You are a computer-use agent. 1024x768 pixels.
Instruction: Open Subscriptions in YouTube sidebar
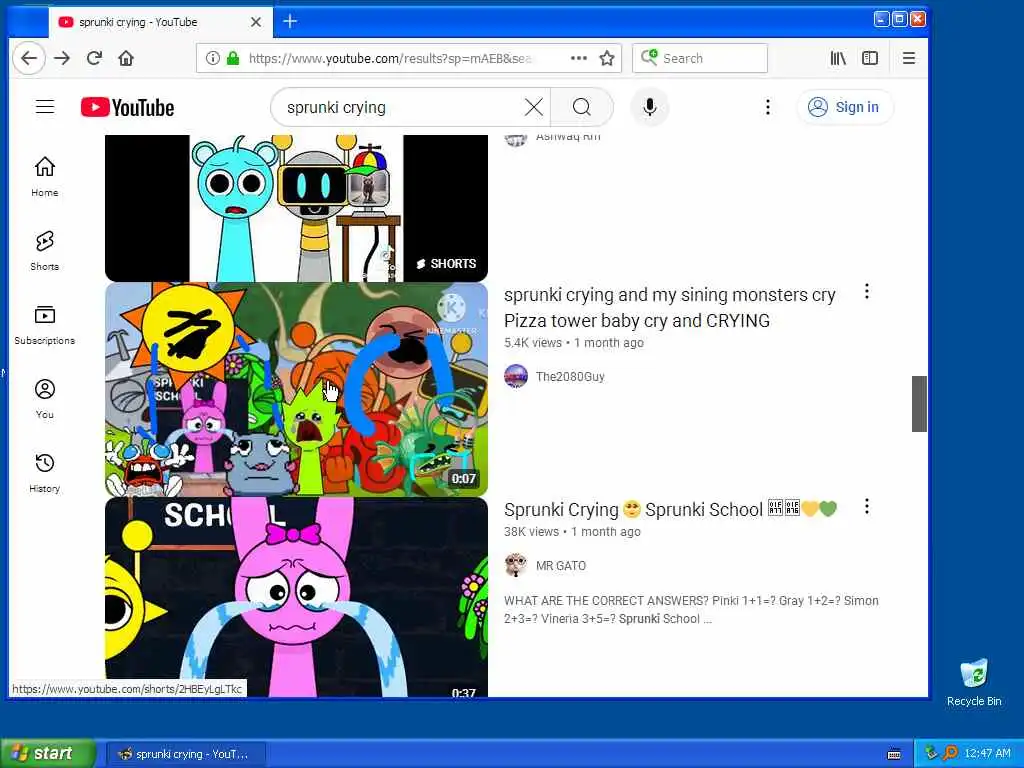pyautogui.click(x=45, y=325)
